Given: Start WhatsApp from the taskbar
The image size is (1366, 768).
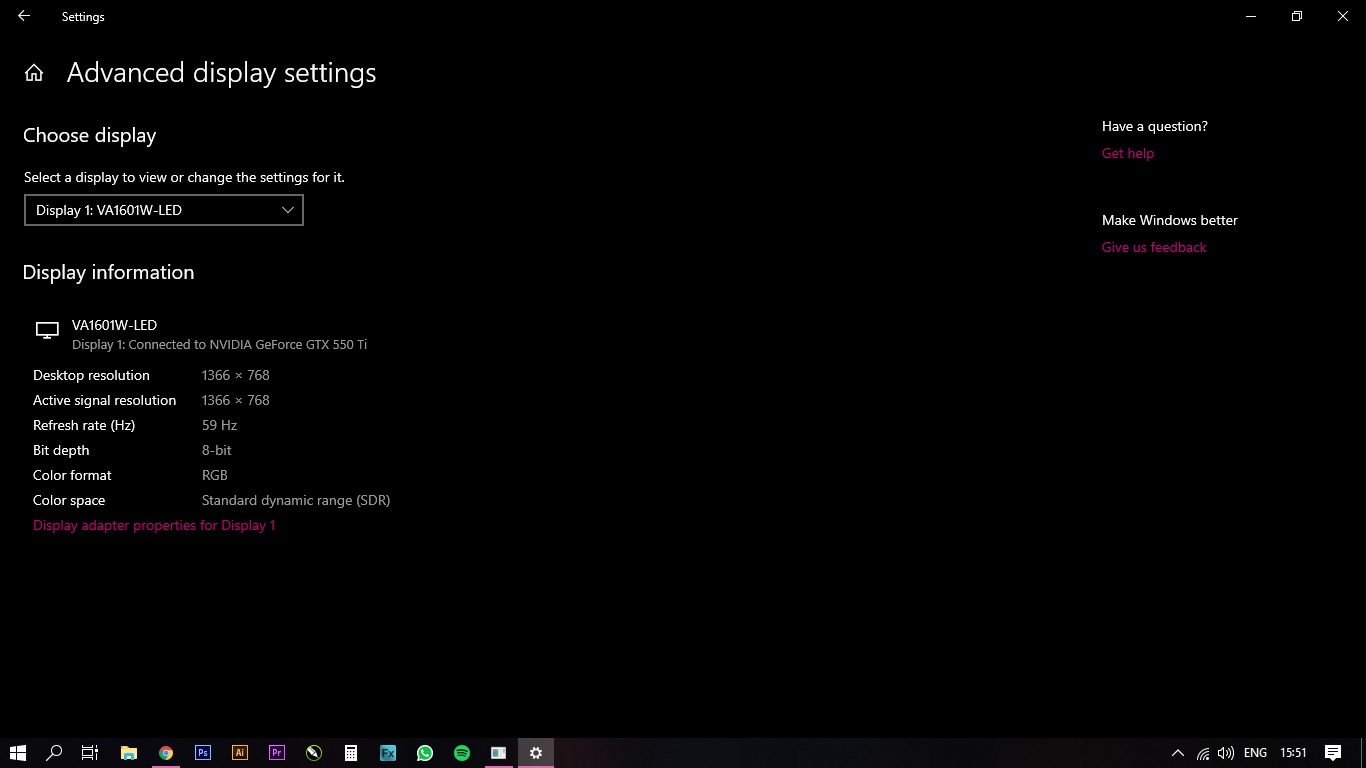Looking at the screenshot, I should coord(424,752).
